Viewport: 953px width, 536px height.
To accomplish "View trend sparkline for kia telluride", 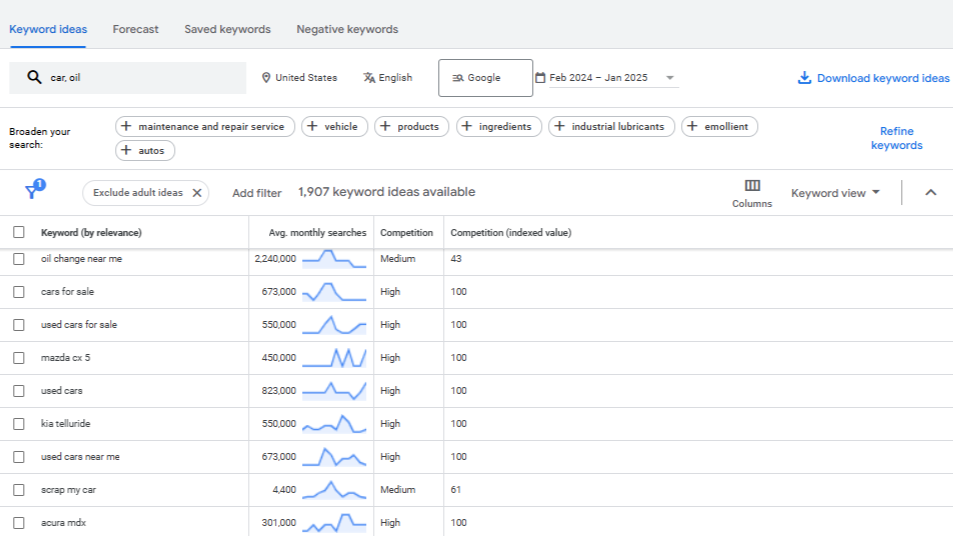I will click(x=334, y=424).
